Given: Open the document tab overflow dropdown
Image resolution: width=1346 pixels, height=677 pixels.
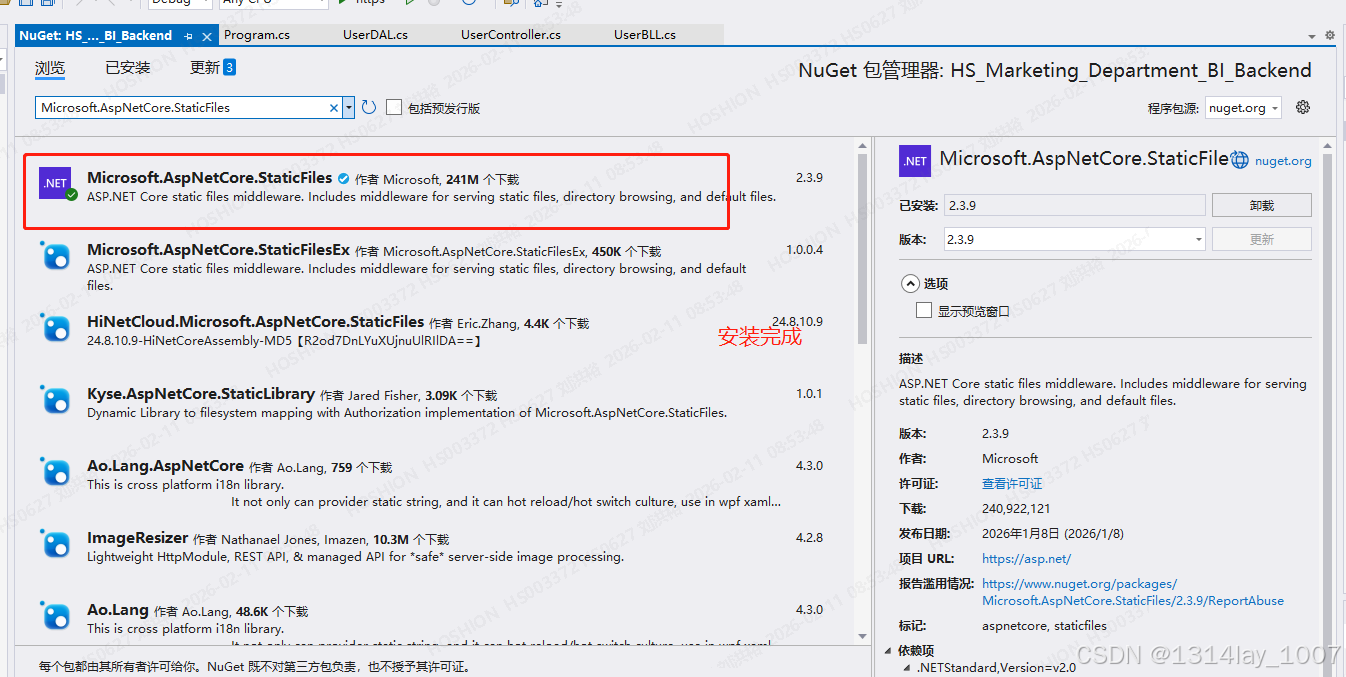Looking at the screenshot, I should coord(1312,36).
